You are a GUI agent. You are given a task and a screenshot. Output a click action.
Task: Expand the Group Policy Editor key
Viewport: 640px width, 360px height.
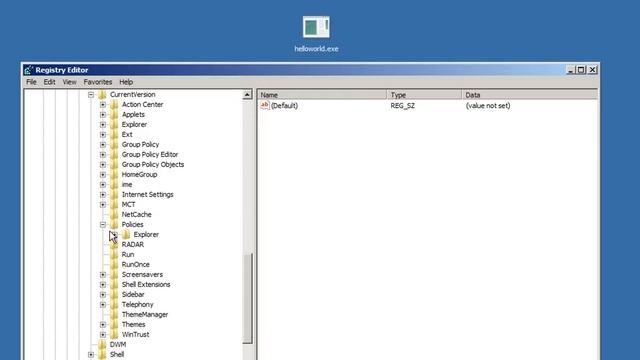point(103,155)
